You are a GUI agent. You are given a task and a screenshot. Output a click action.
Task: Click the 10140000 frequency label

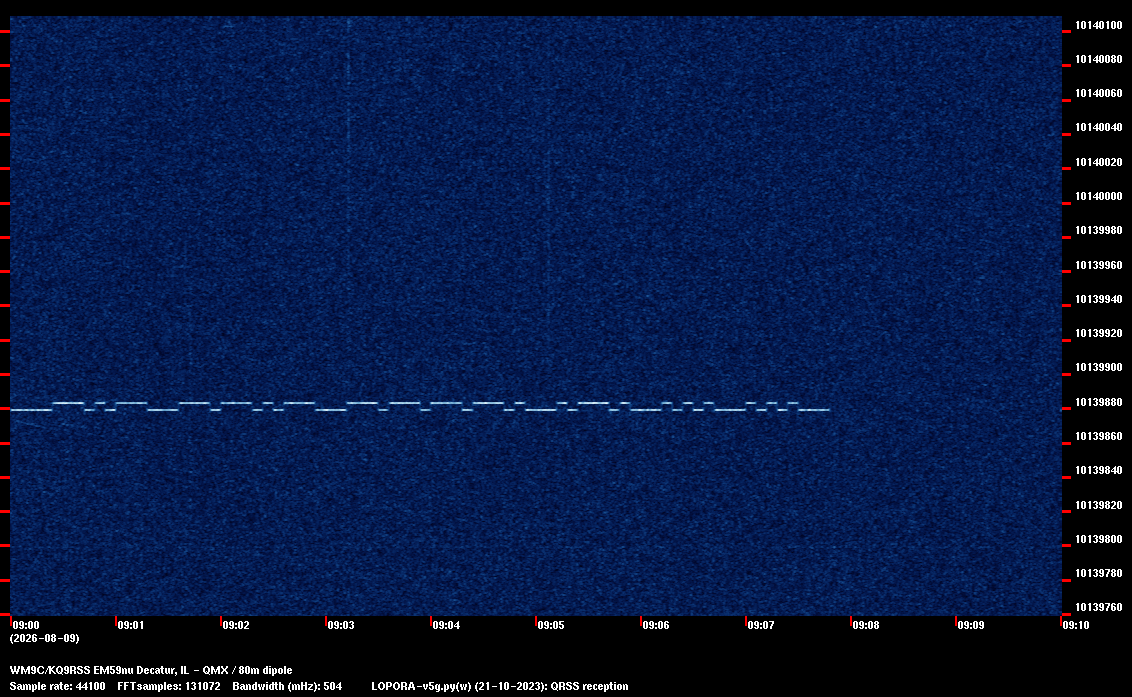[x=1099, y=196]
